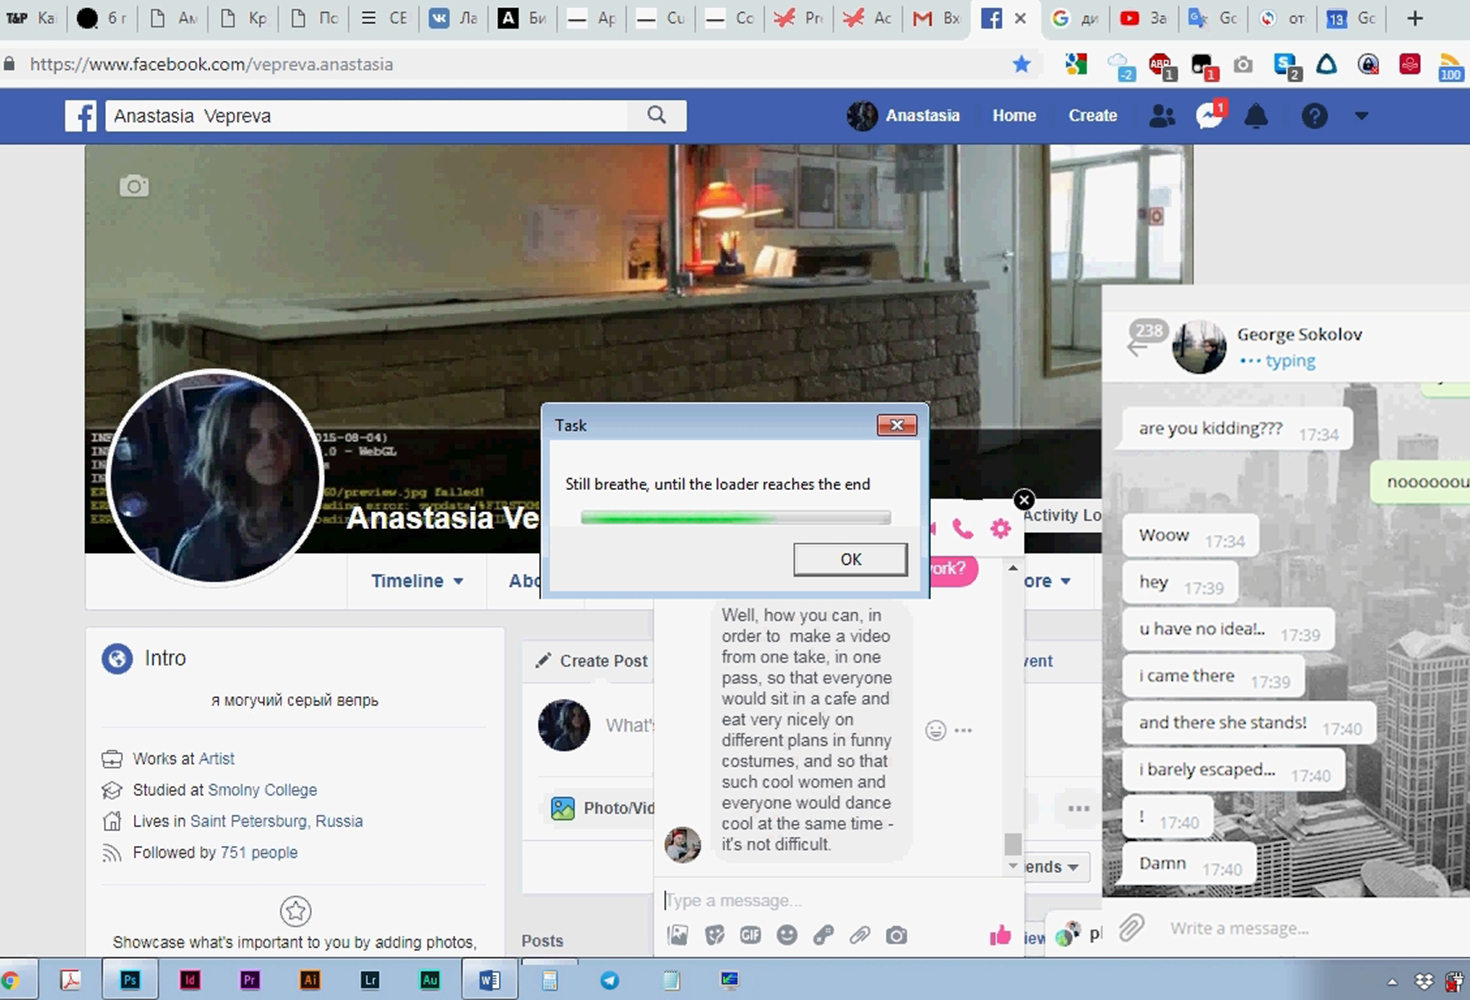Image resolution: width=1470 pixels, height=1000 pixels.
Task: Close the Facebook browser tab
Action: coord(1020,18)
